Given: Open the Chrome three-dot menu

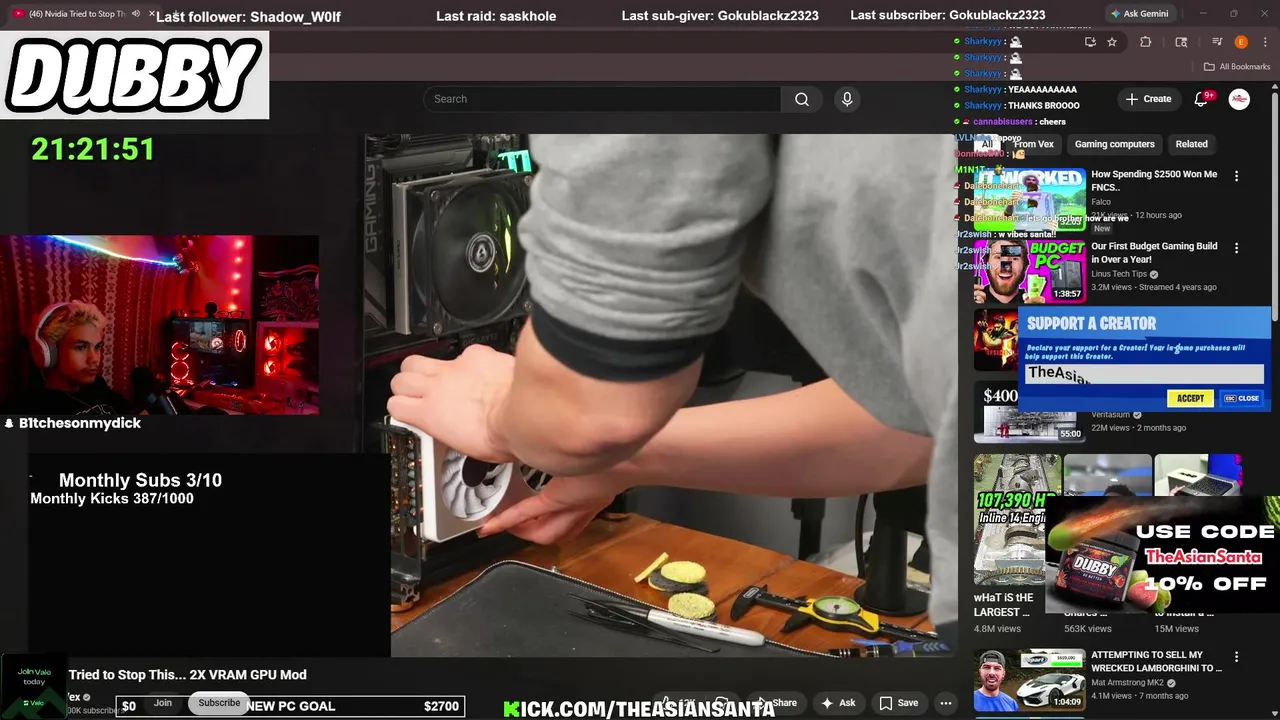Looking at the screenshot, I should (x=1264, y=42).
